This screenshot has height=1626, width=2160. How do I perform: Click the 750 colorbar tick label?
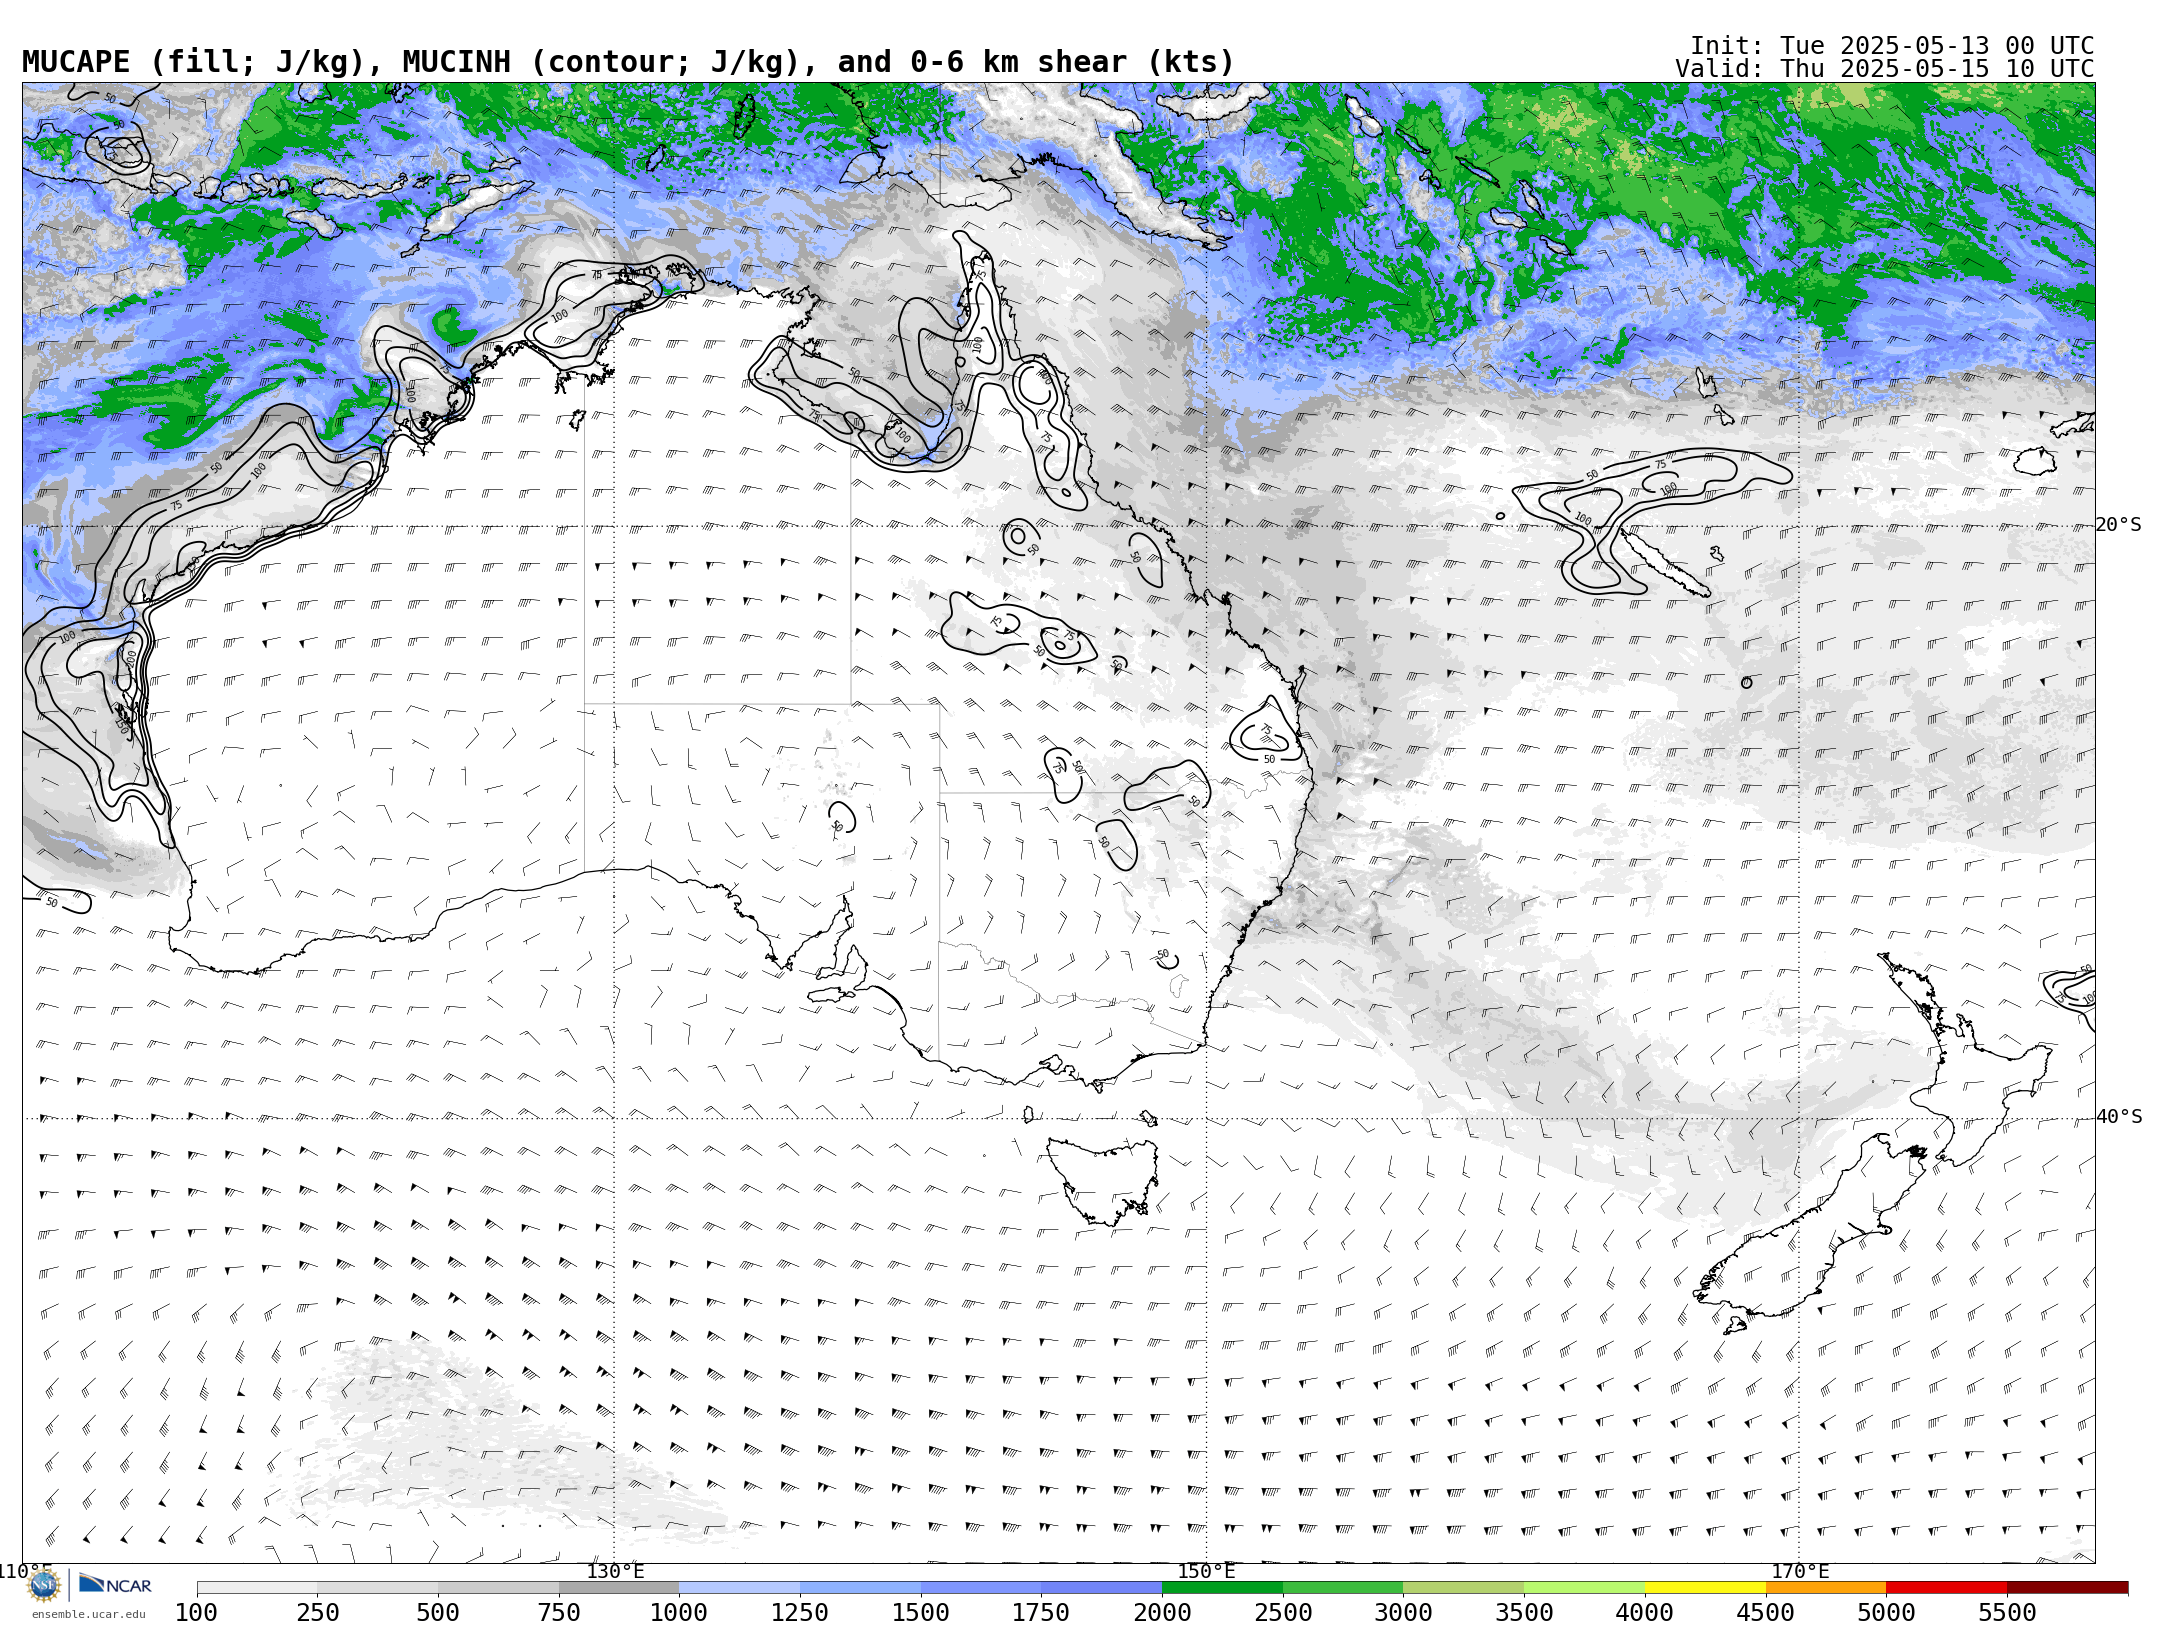559,1613
